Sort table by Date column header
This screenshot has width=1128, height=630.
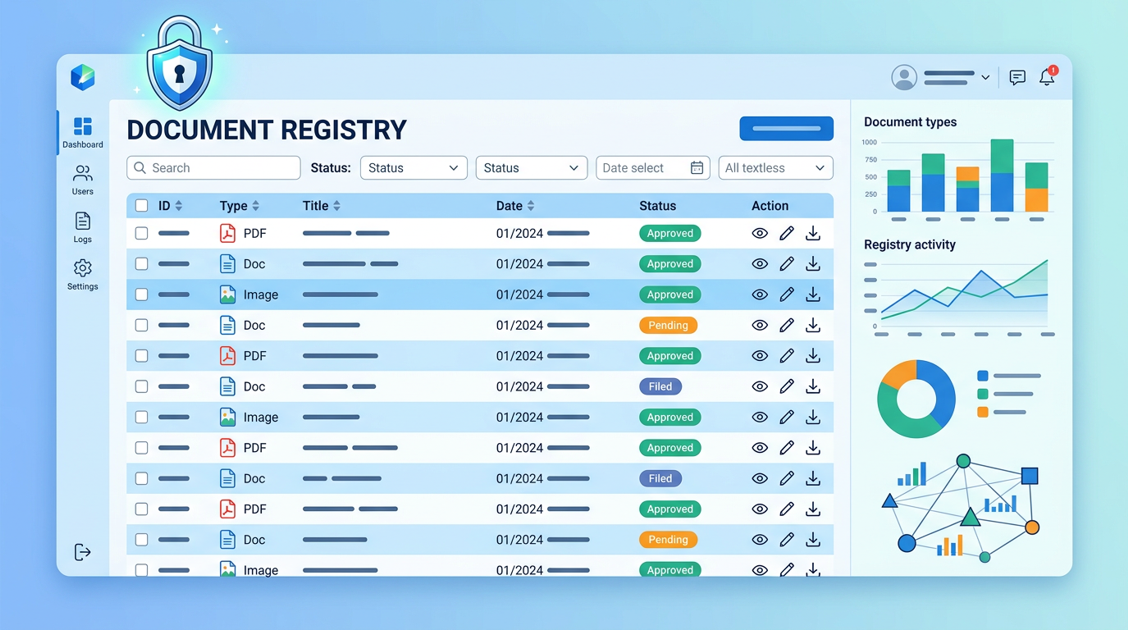point(515,206)
